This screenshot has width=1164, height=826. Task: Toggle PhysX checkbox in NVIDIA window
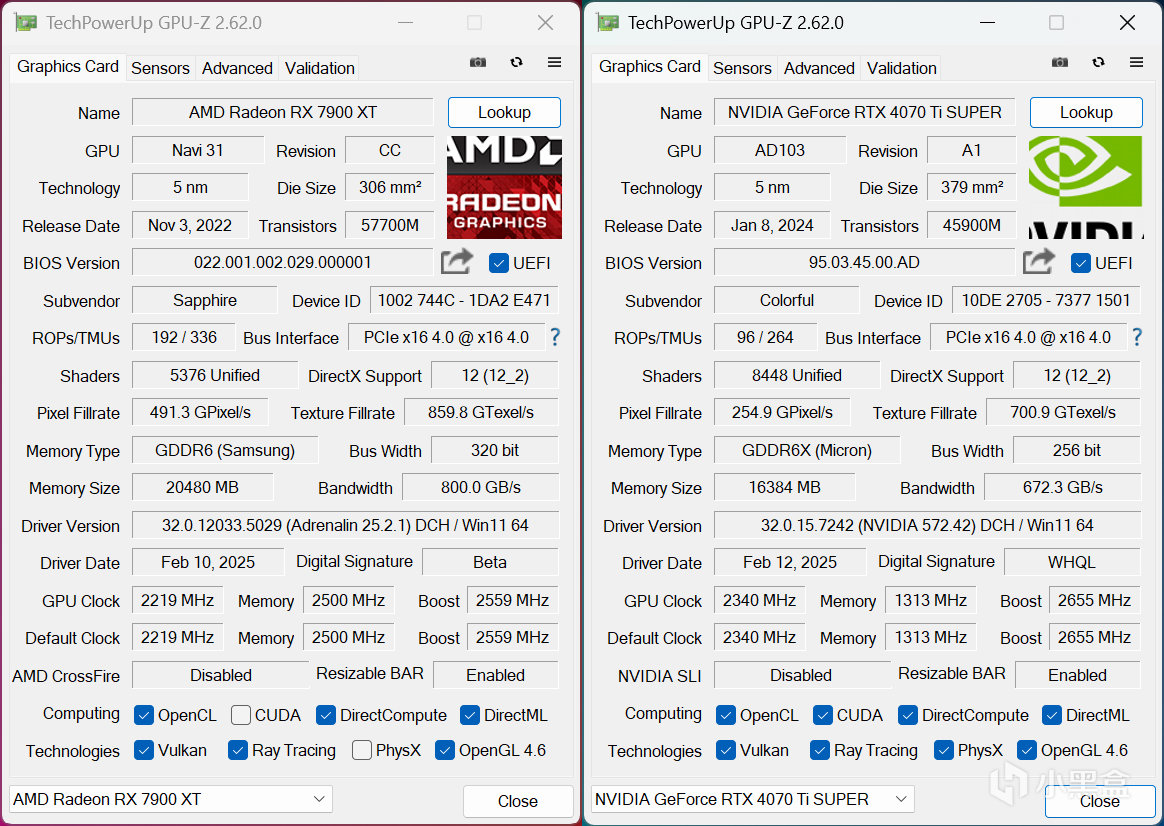[x=944, y=750]
